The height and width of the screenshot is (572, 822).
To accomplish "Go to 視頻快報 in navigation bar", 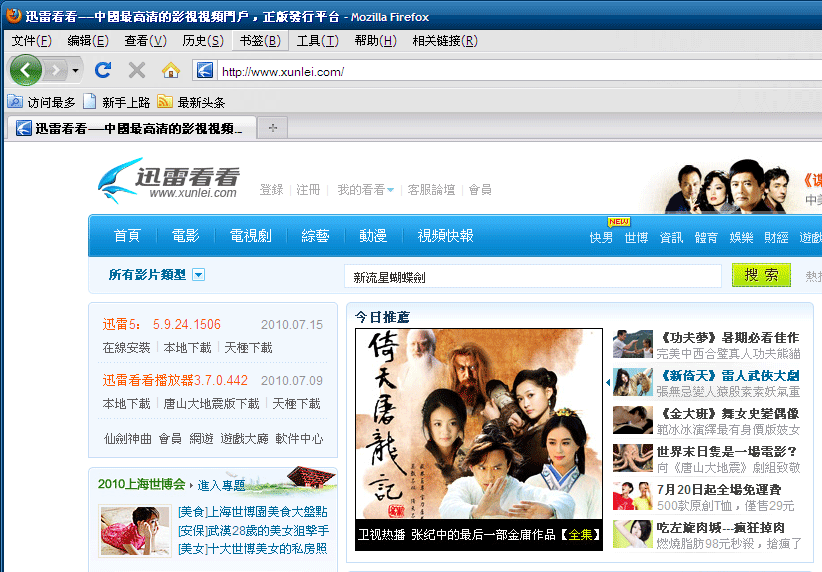I will pyautogui.click(x=445, y=236).
